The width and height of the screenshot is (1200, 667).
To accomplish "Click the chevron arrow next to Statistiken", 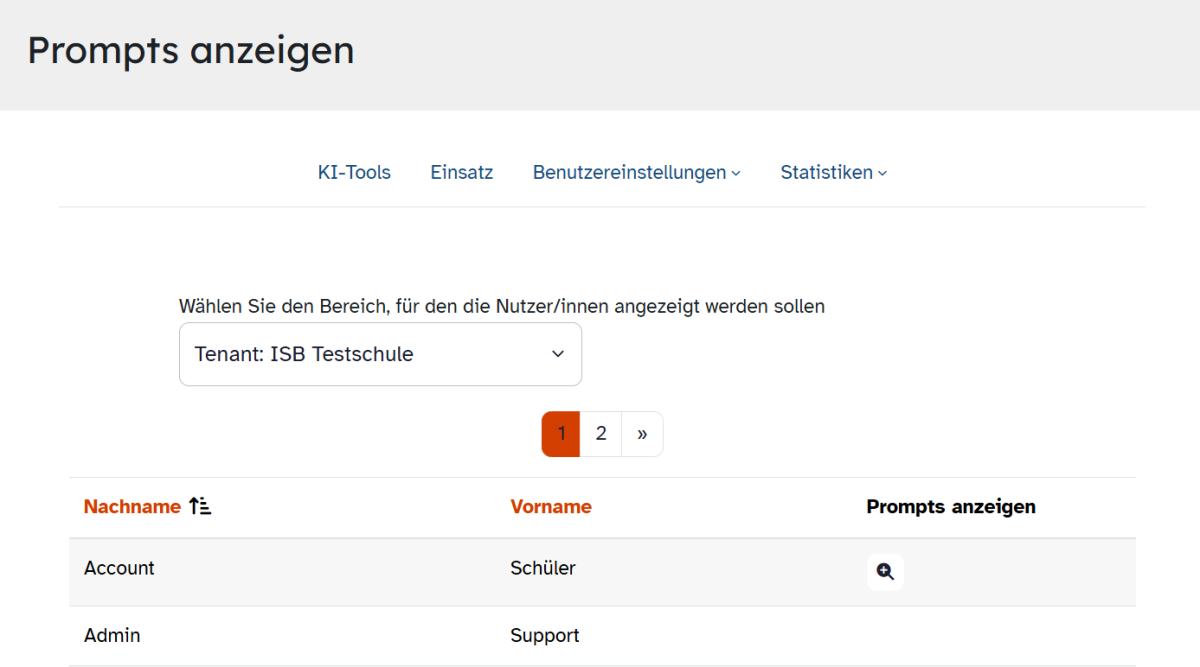I will point(882,174).
